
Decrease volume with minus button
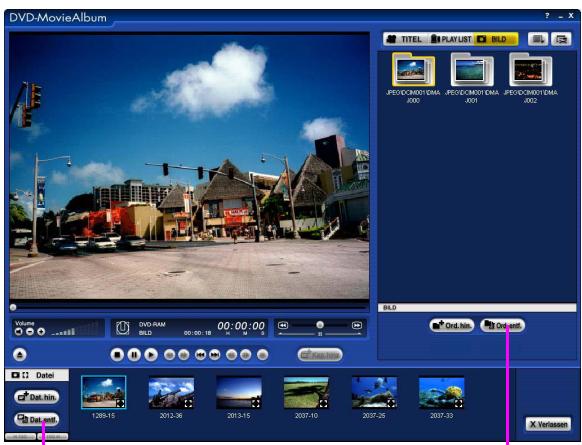[x=30, y=331]
